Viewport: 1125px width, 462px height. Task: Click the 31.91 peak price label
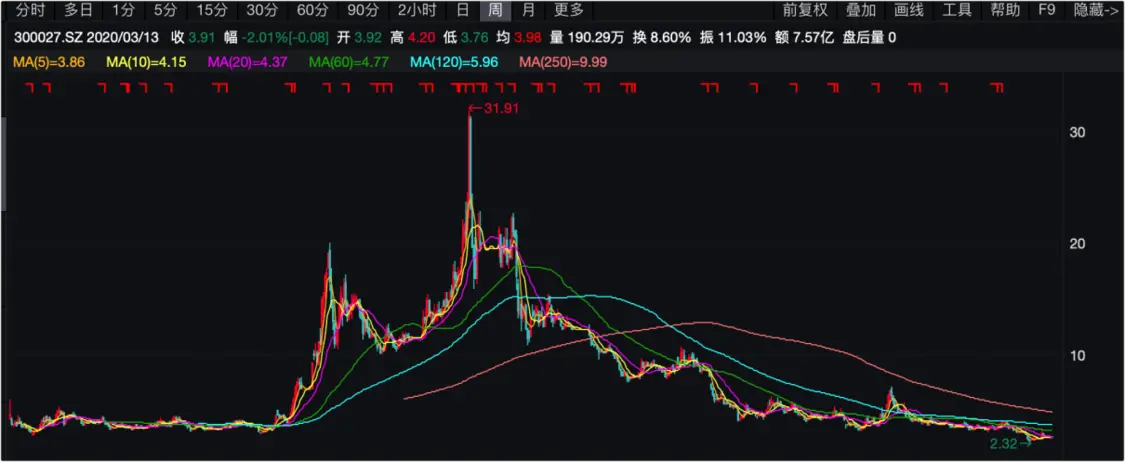tap(502, 109)
